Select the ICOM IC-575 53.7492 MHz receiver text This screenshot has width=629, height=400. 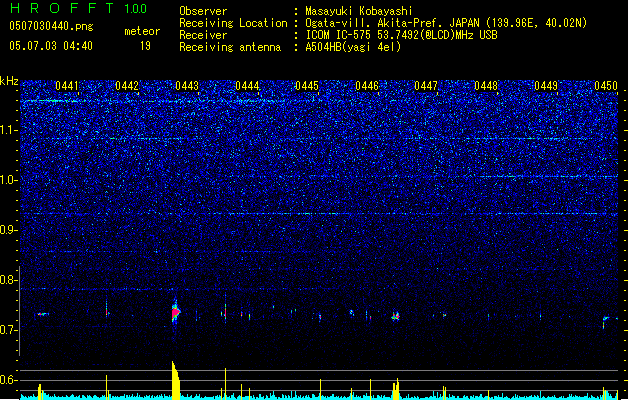click(x=401, y=35)
